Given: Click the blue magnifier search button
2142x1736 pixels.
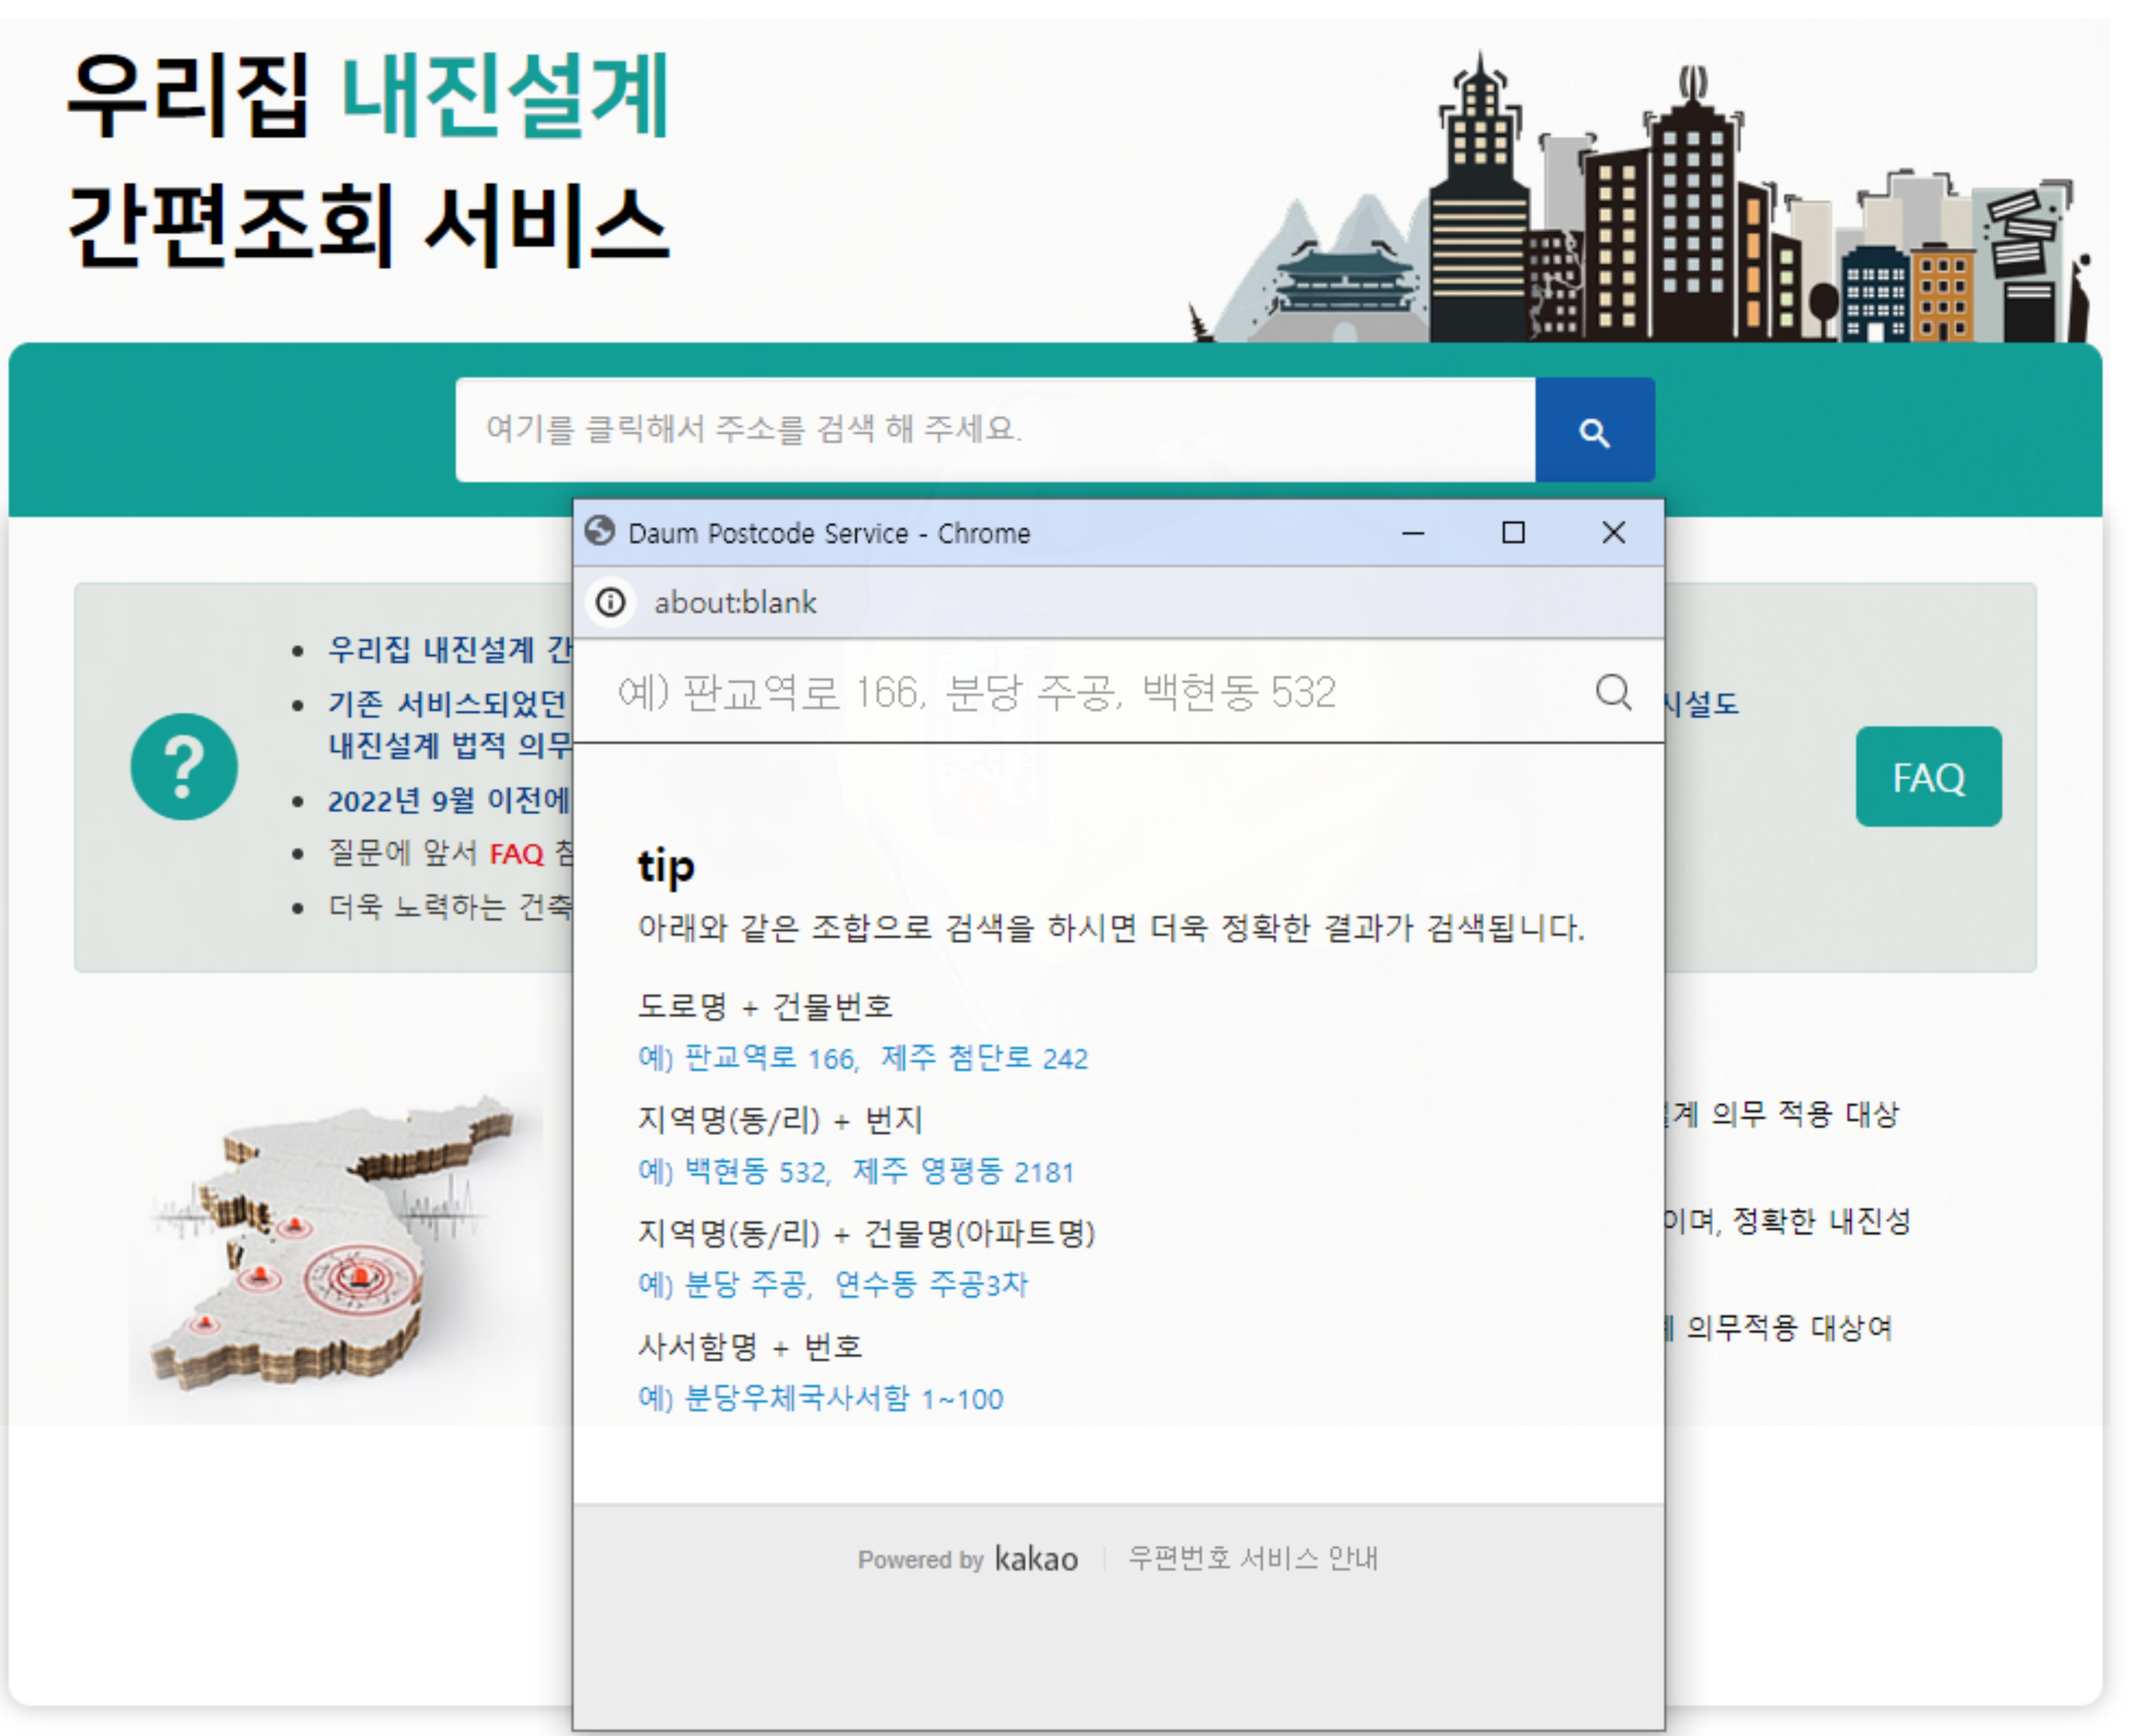Looking at the screenshot, I should [x=1594, y=431].
